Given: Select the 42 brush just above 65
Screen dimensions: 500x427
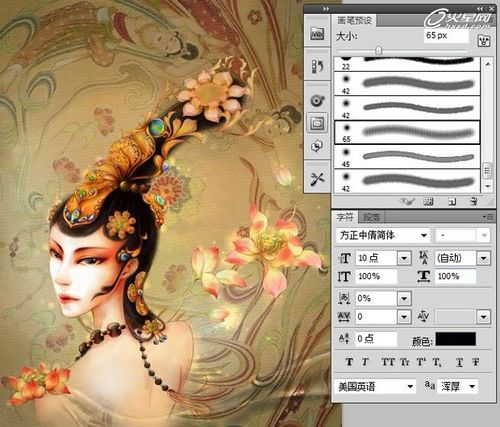Looking at the screenshot, I should click(x=407, y=108).
